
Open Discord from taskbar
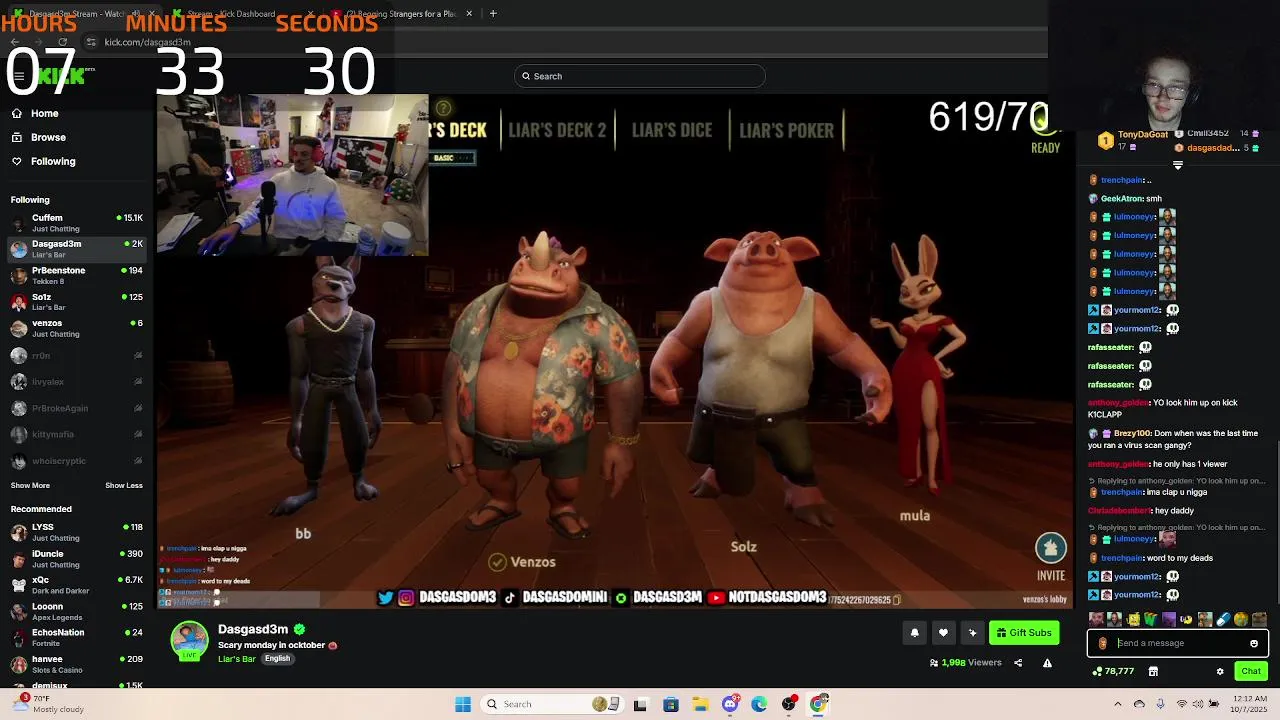pos(730,704)
